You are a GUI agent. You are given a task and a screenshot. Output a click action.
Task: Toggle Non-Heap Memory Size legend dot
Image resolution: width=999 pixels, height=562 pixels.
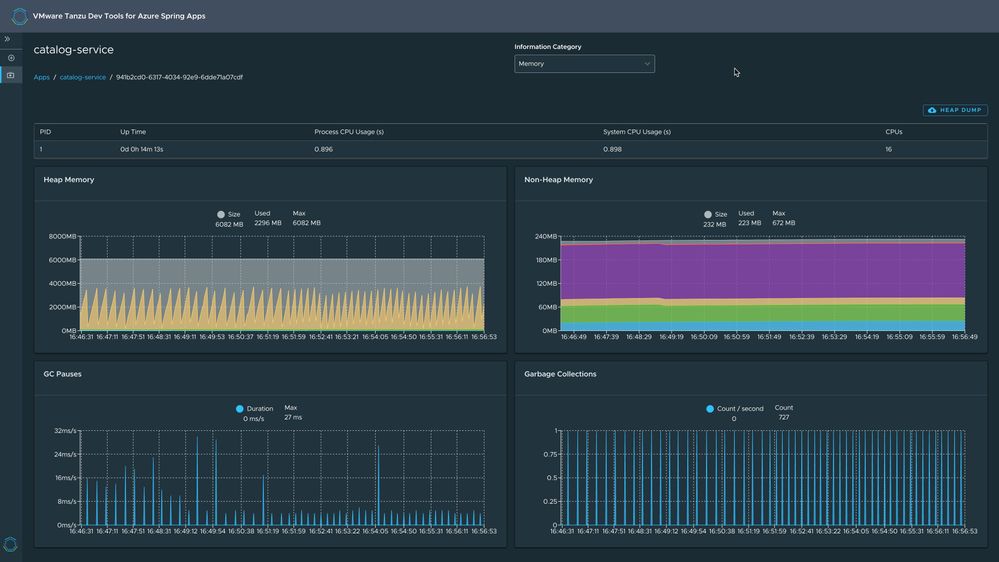(707, 215)
